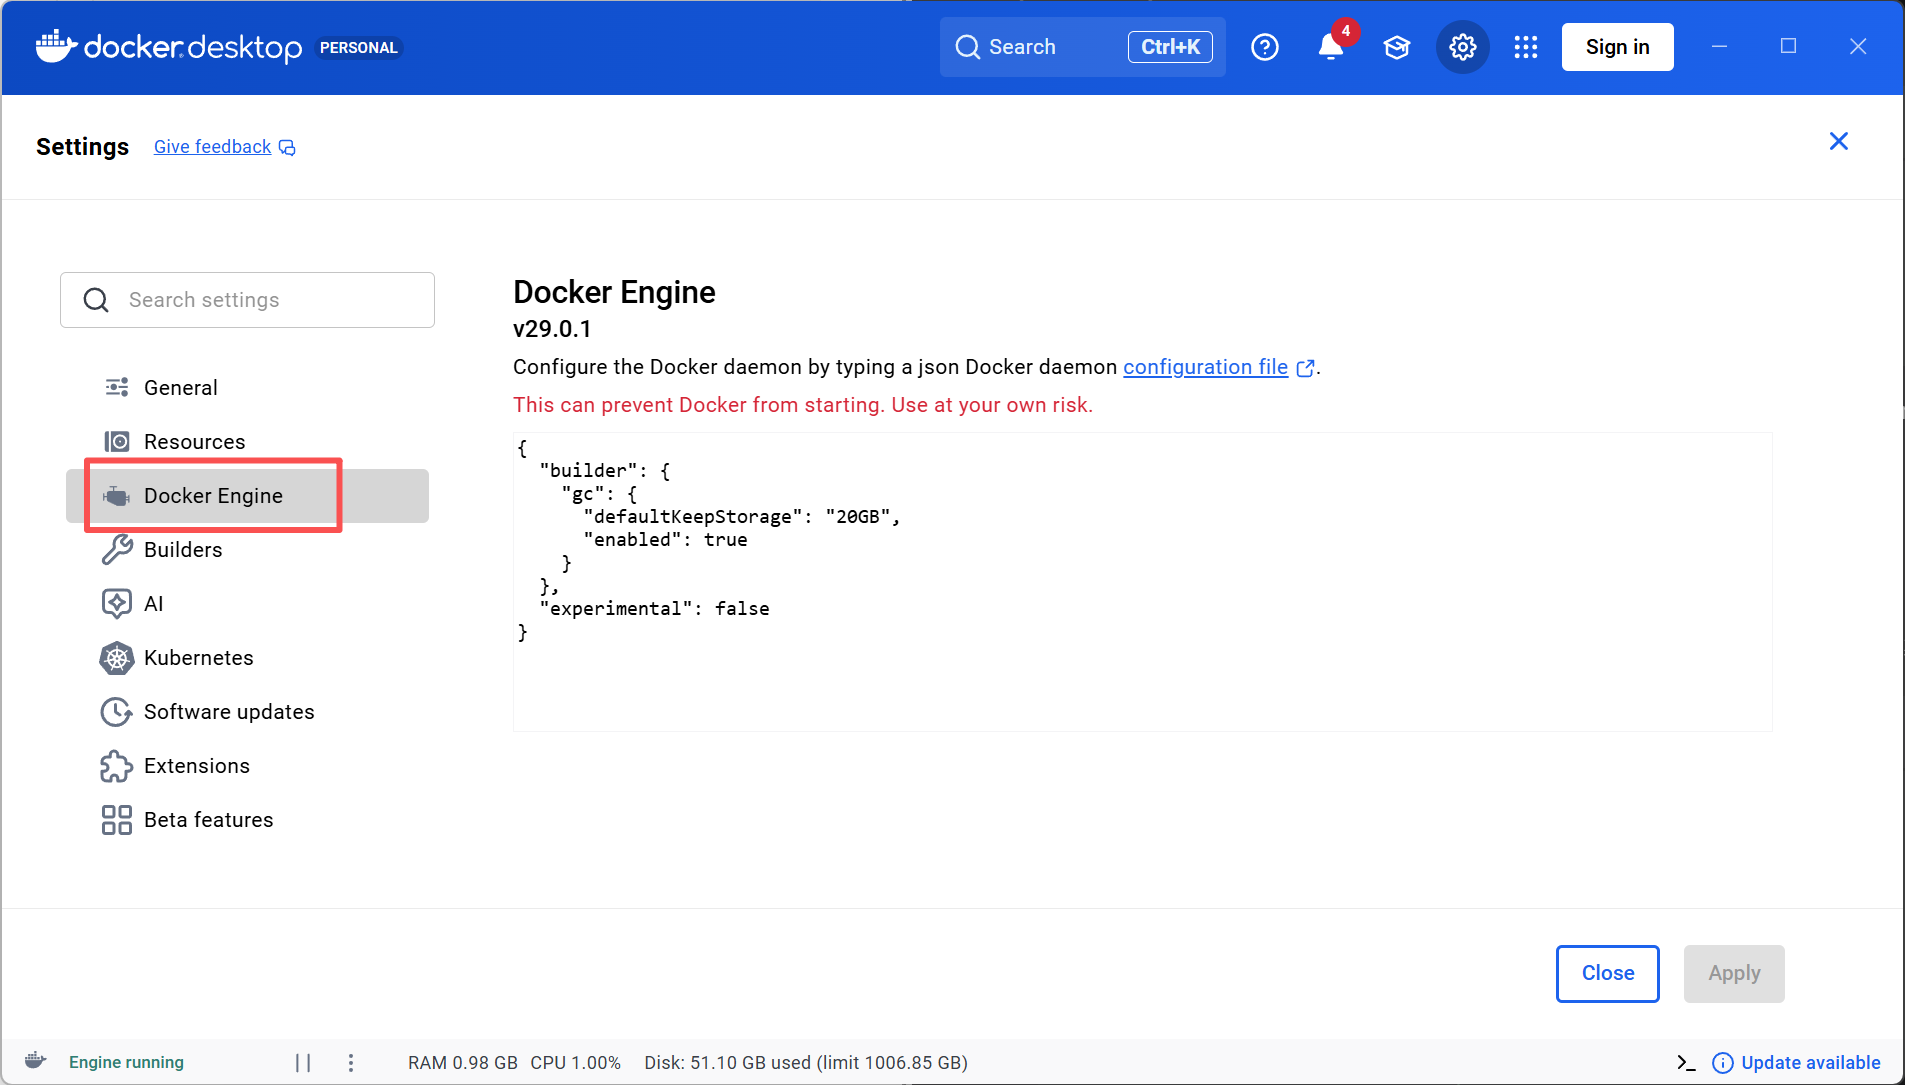Open the terminal icon in status bar
This screenshot has height=1085, width=1905.
tap(1686, 1062)
